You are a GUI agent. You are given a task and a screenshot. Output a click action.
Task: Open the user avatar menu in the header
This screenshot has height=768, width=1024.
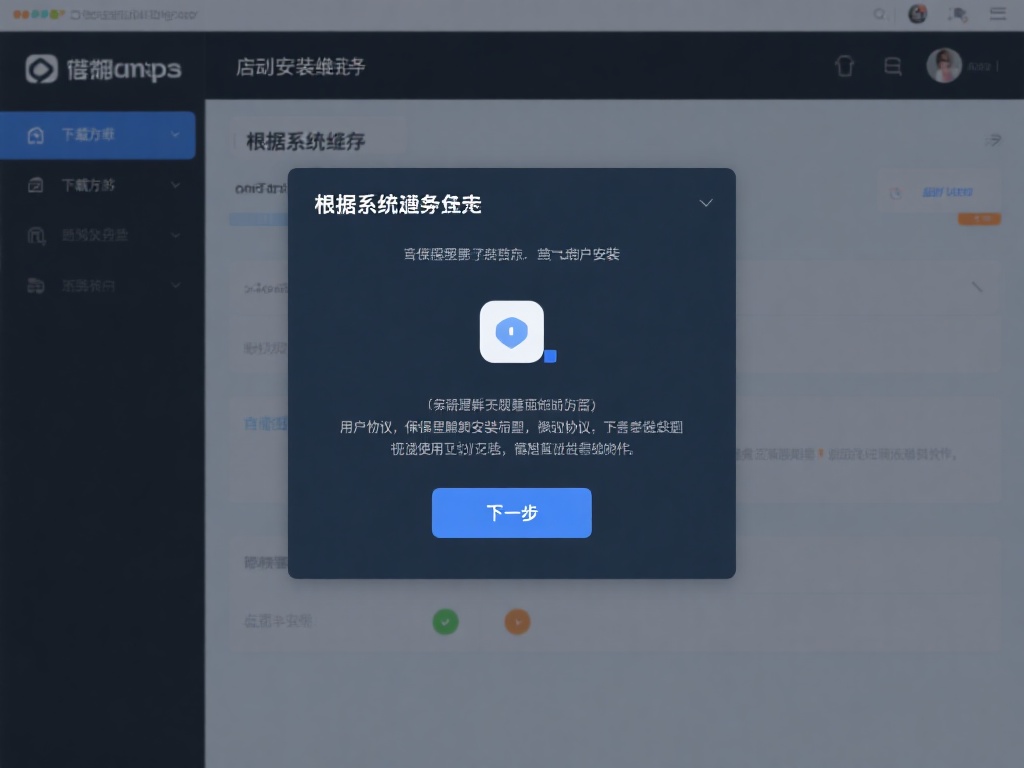(943, 64)
